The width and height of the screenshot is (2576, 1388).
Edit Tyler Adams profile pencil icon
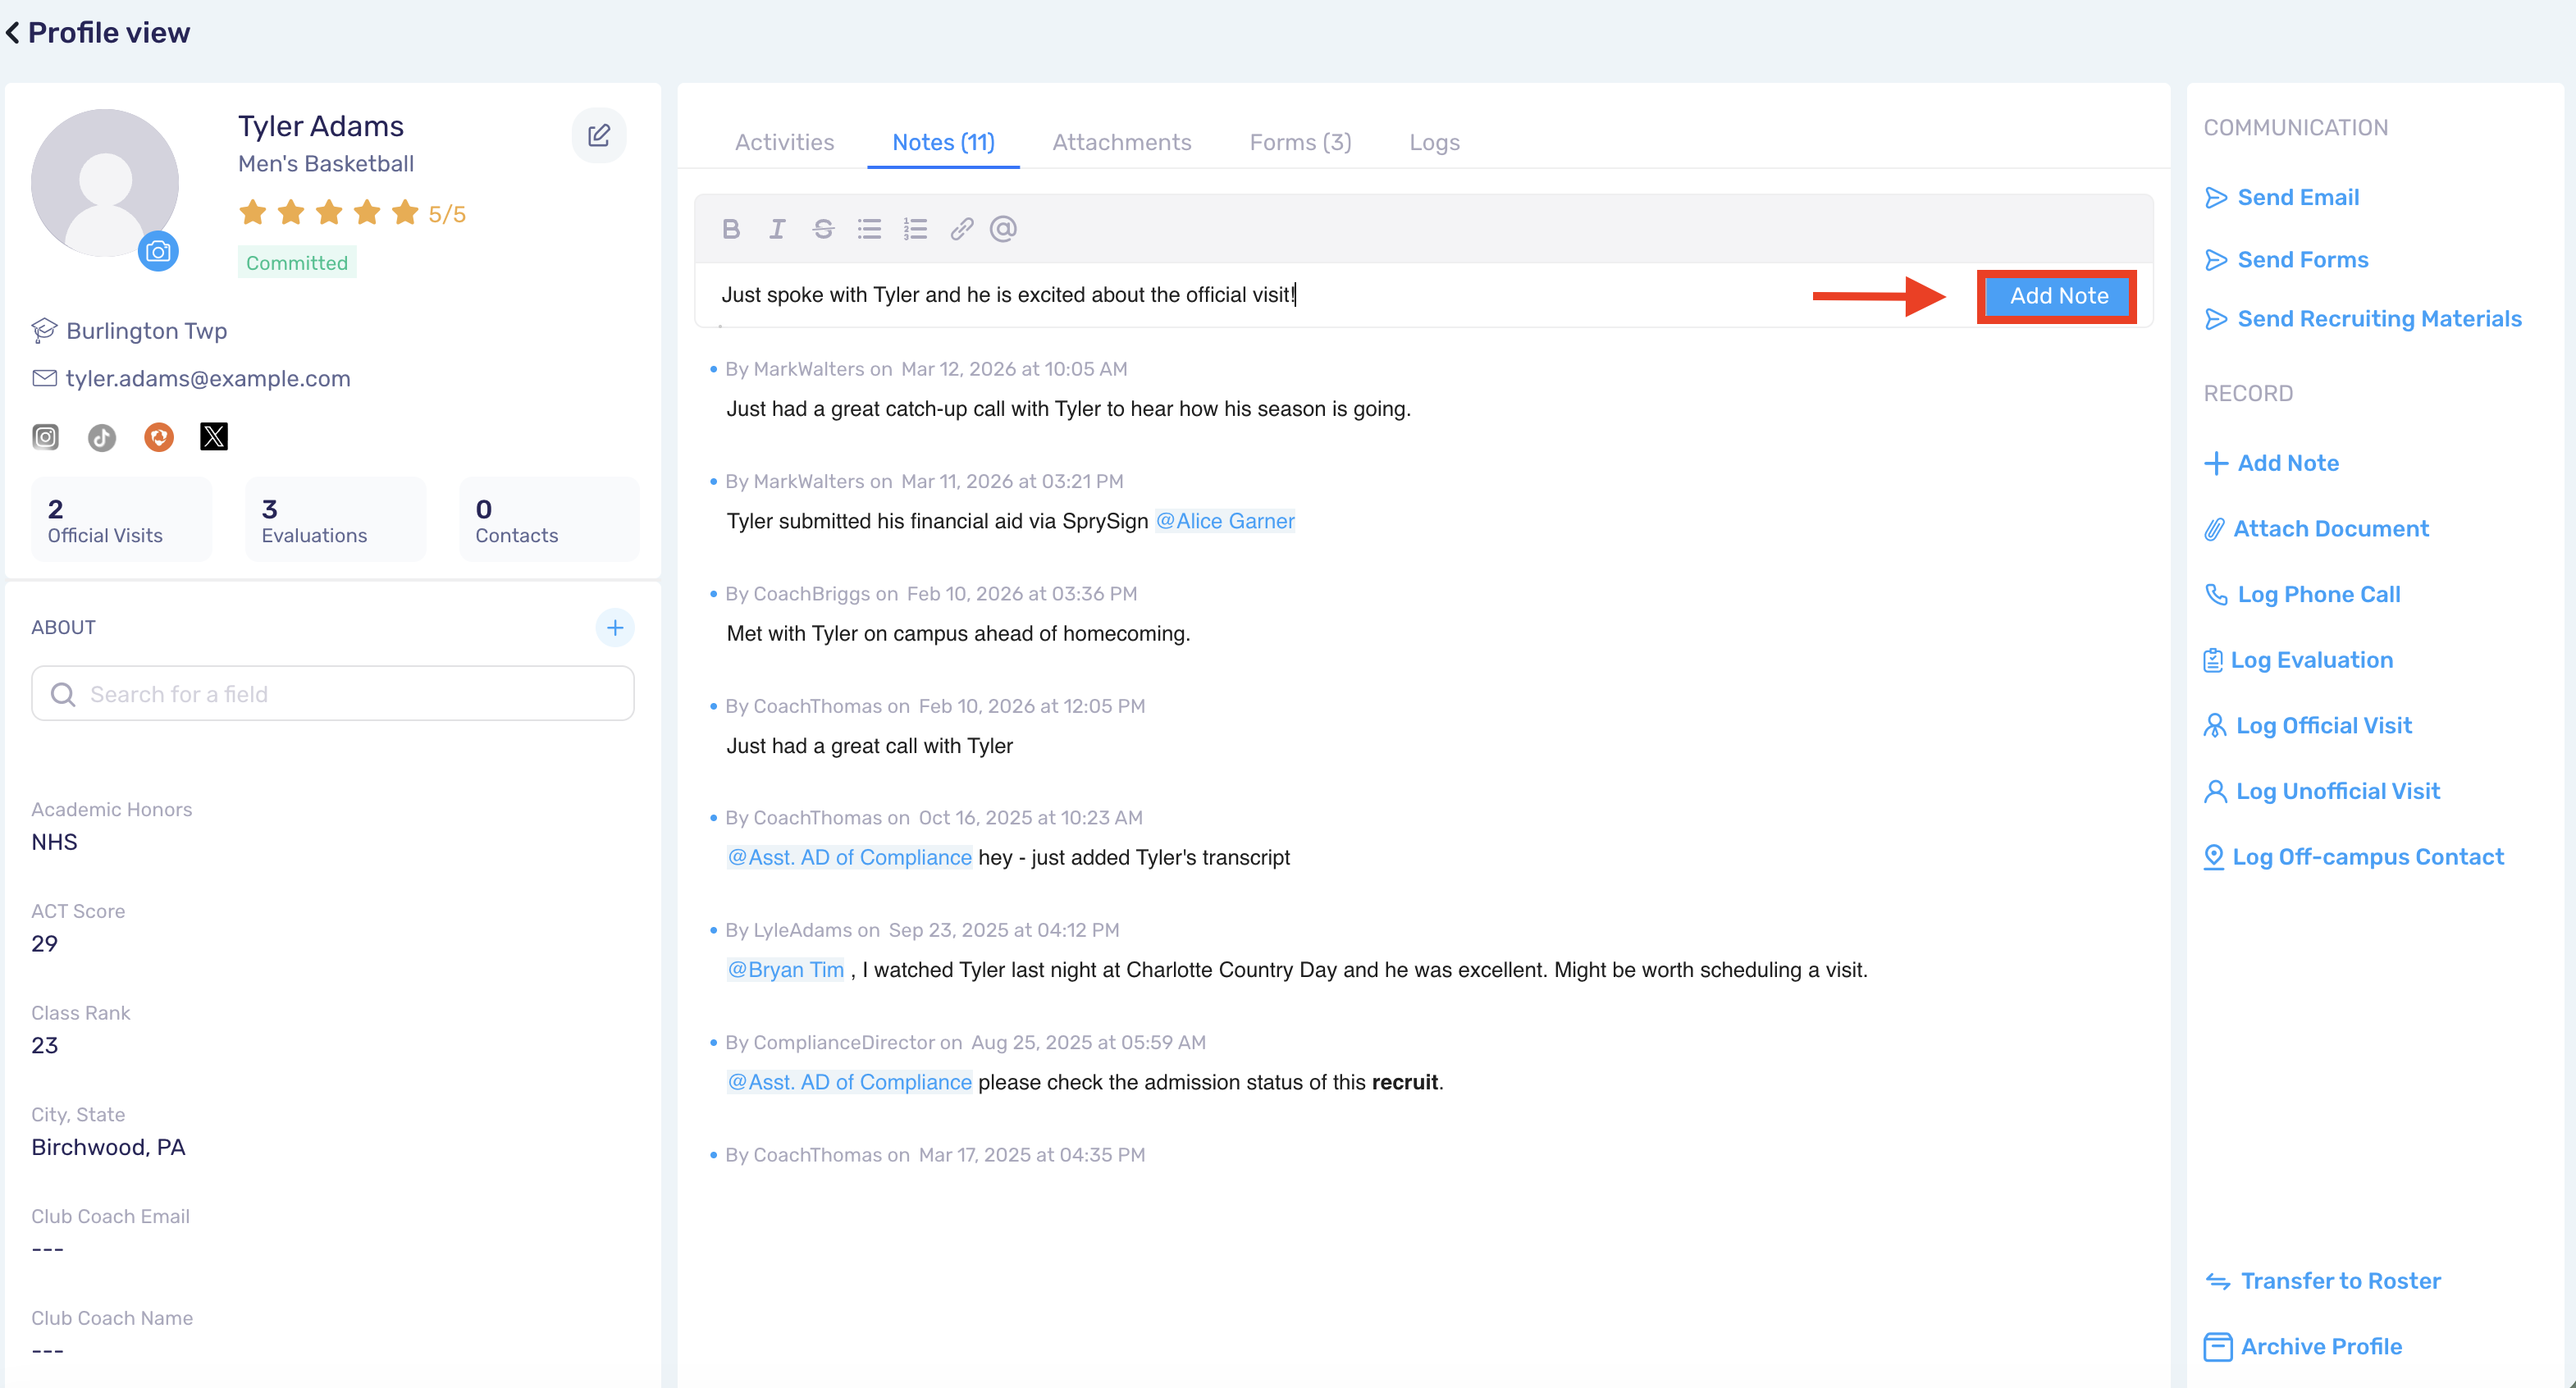(599, 135)
